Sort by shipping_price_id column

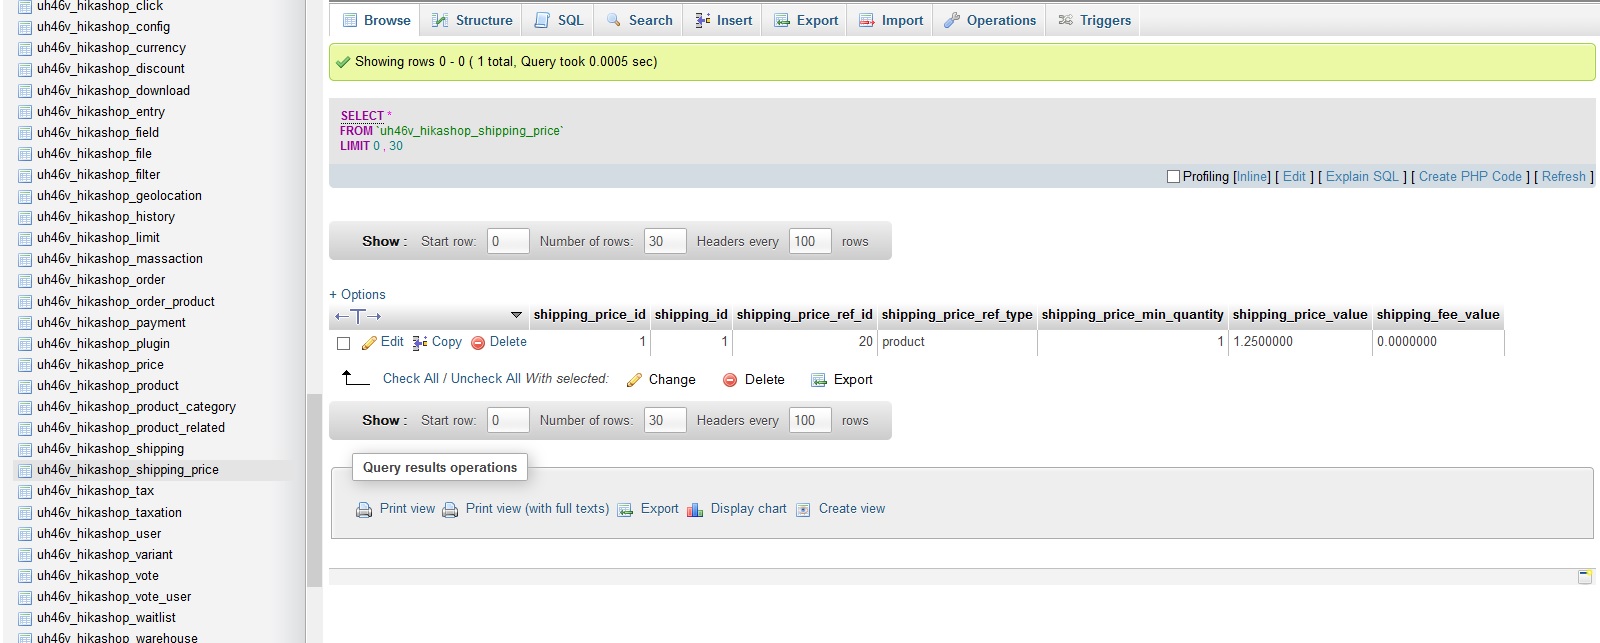point(589,315)
